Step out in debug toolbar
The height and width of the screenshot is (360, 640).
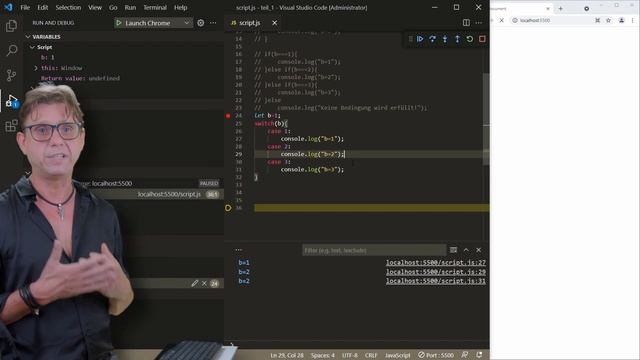tap(457, 39)
